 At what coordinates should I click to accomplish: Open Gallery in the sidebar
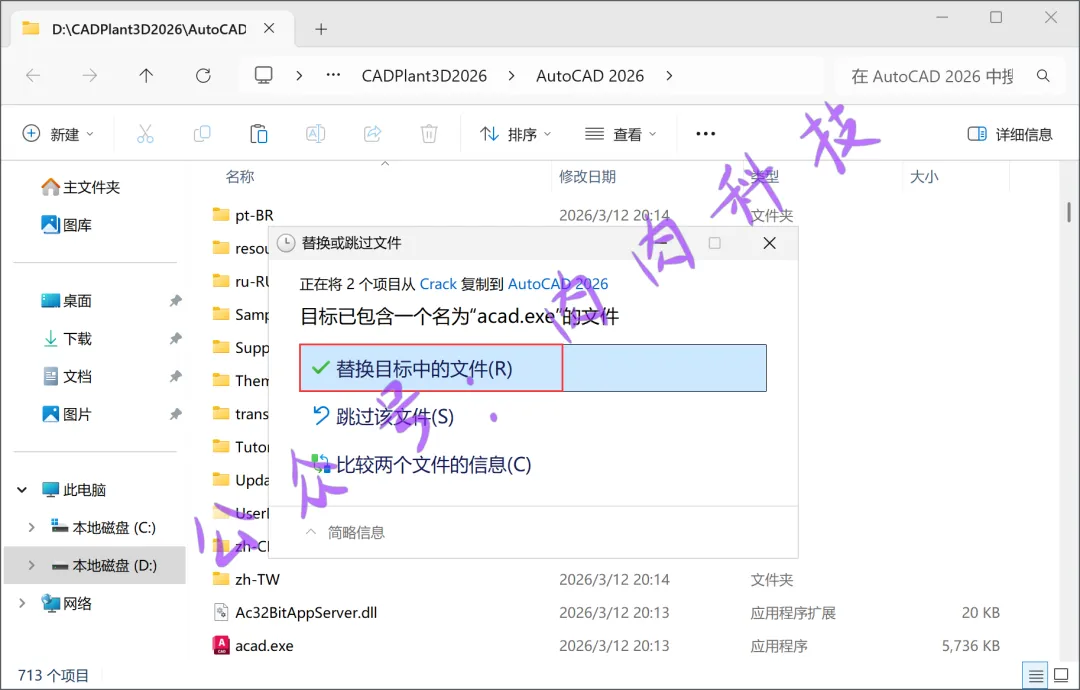tap(67, 224)
